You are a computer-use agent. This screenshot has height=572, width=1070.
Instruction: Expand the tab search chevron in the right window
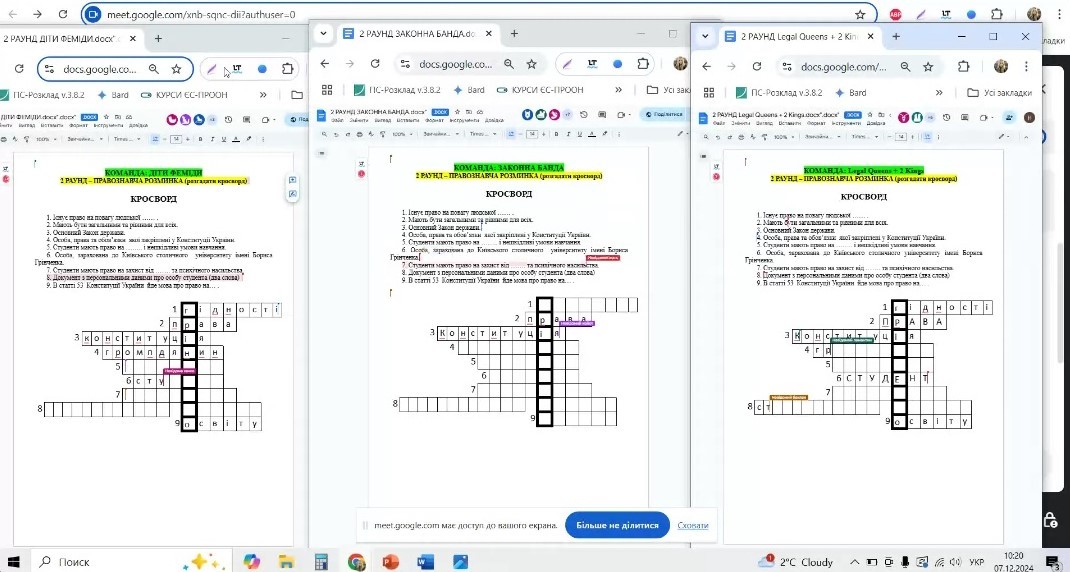click(x=706, y=36)
